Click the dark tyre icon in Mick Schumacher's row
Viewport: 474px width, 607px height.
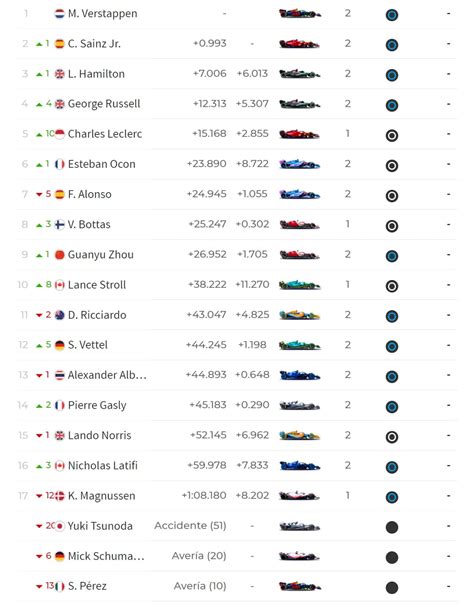(392, 557)
